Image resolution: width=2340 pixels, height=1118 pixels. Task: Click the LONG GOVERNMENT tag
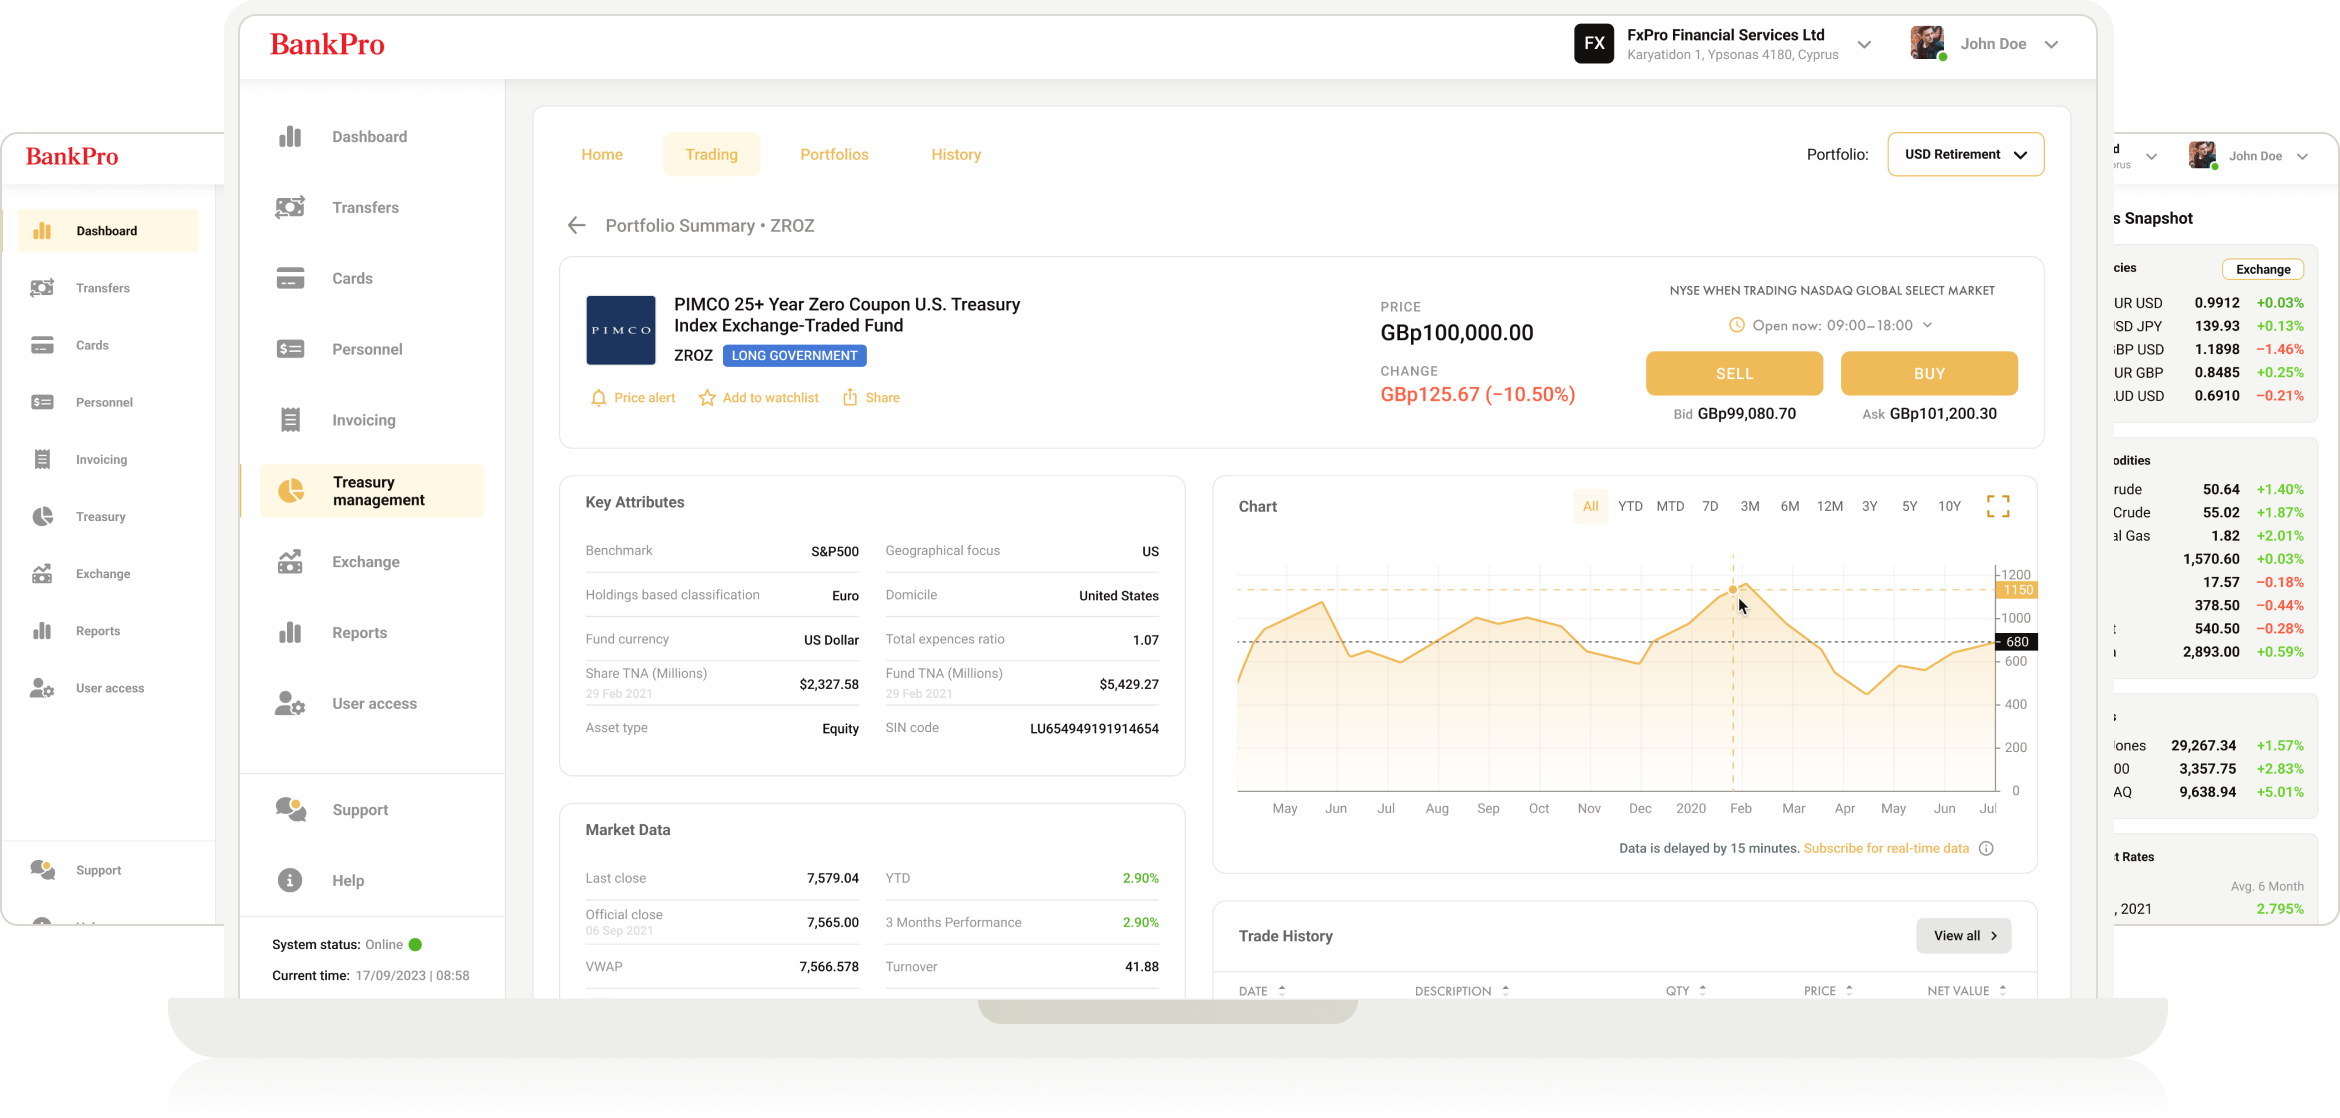[x=794, y=355]
